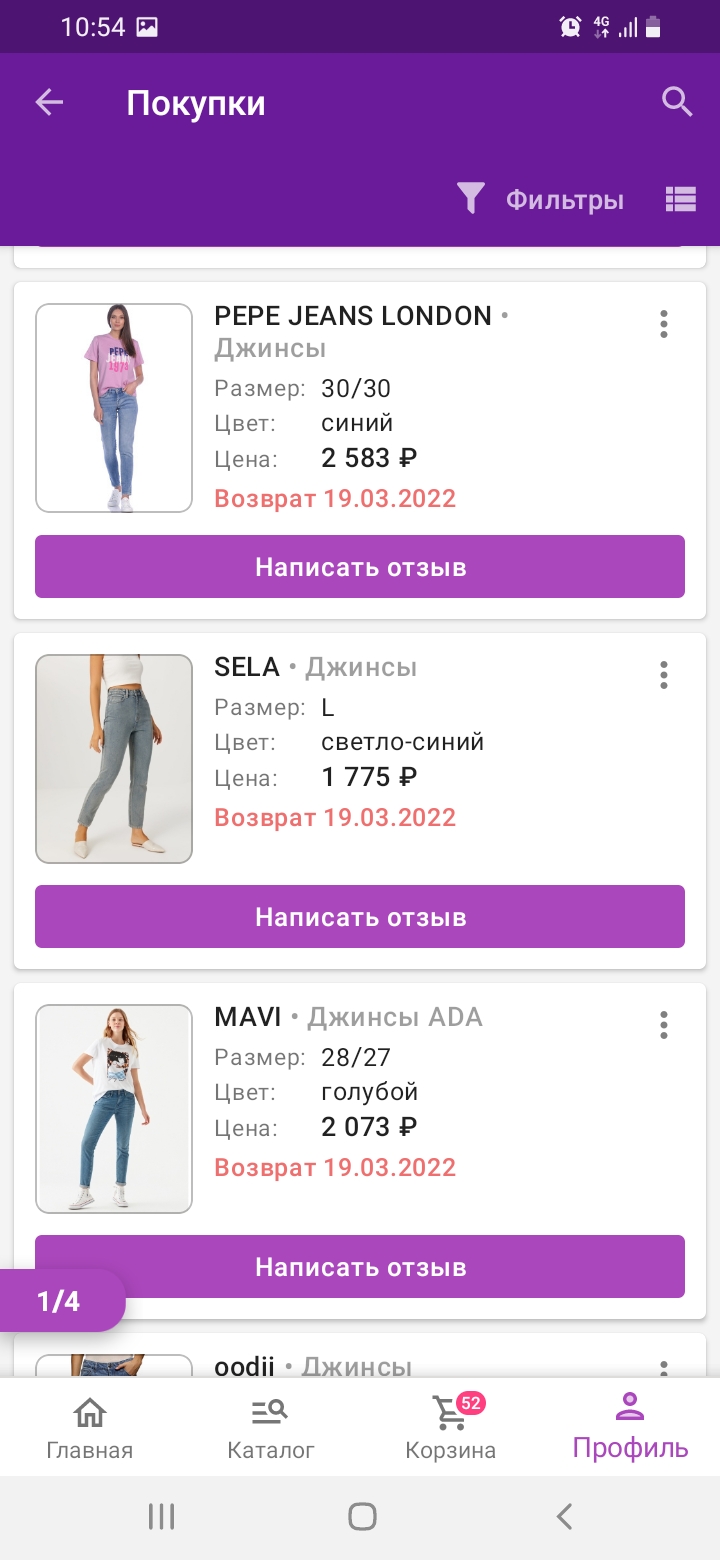This screenshot has width=720, height=1560.
Task: Open search with the magnifier icon
Action: (677, 102)
